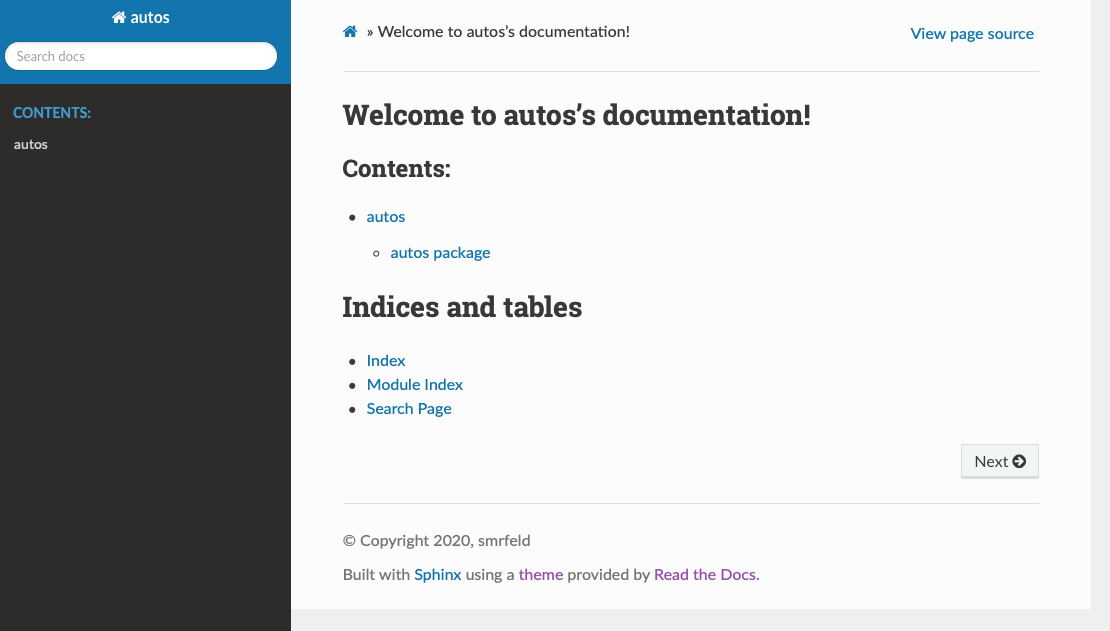Screen dimensions: 1110x631
Task: Go to the Index link
Action: pyautogui.click(x=386, y=361)
